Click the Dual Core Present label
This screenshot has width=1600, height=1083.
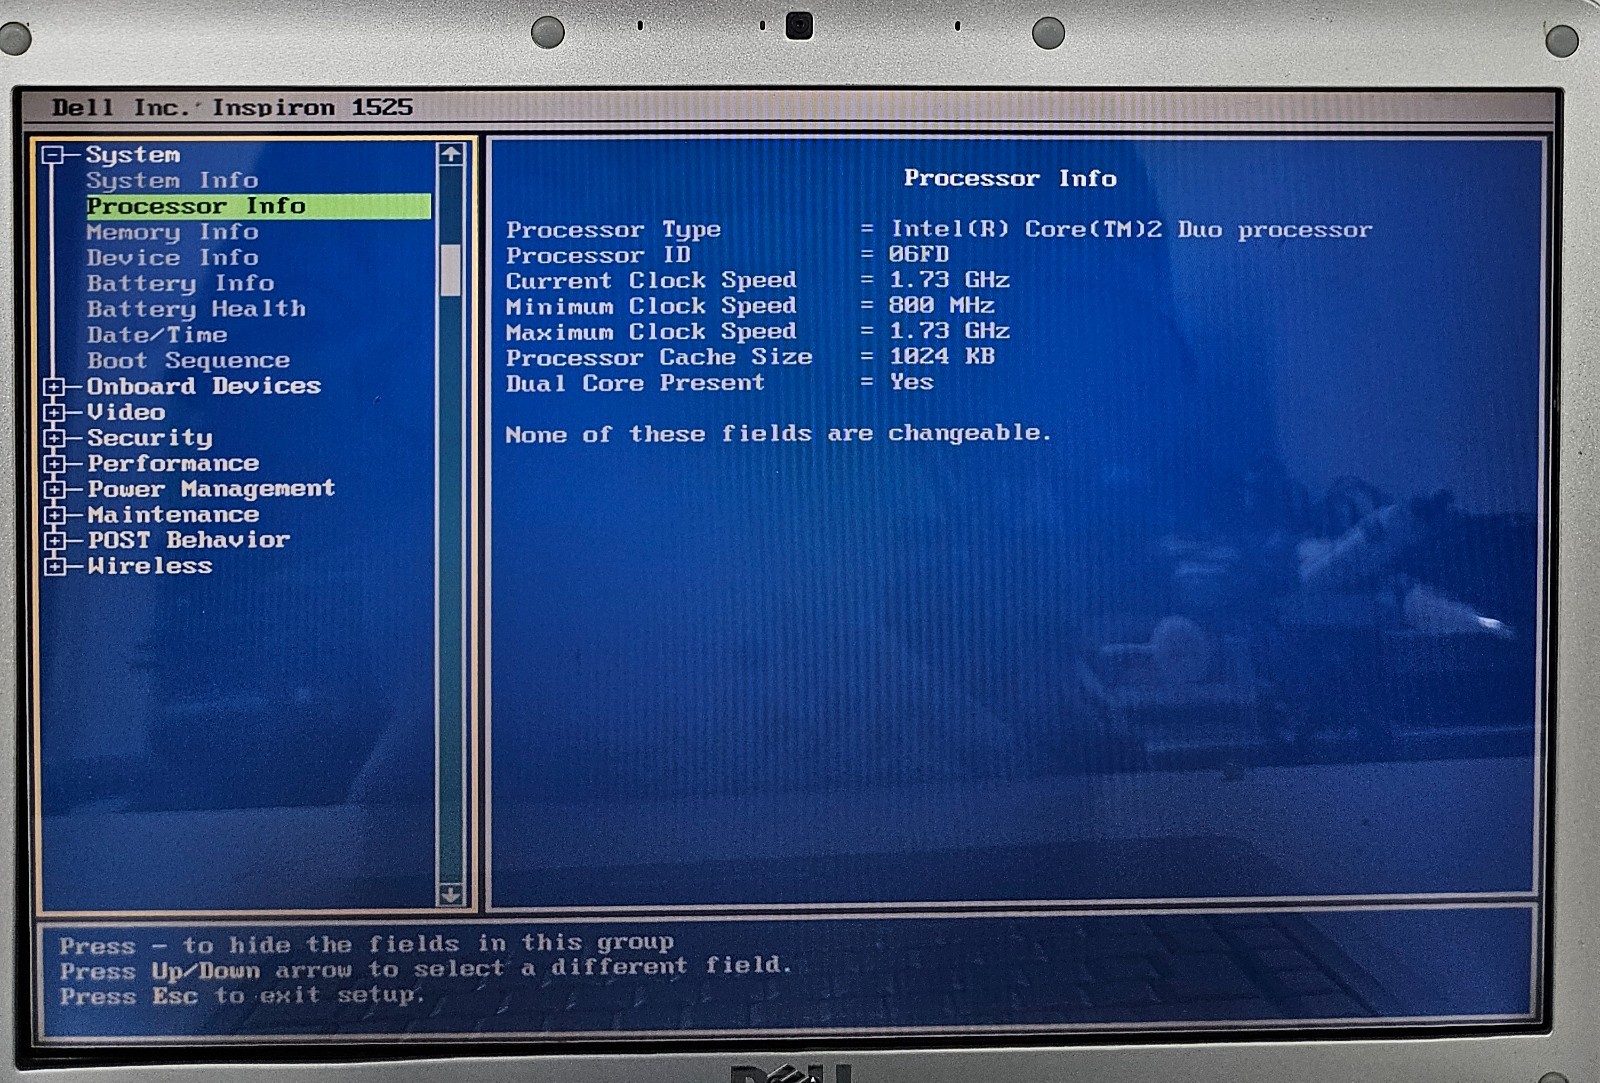pos(635,383)
